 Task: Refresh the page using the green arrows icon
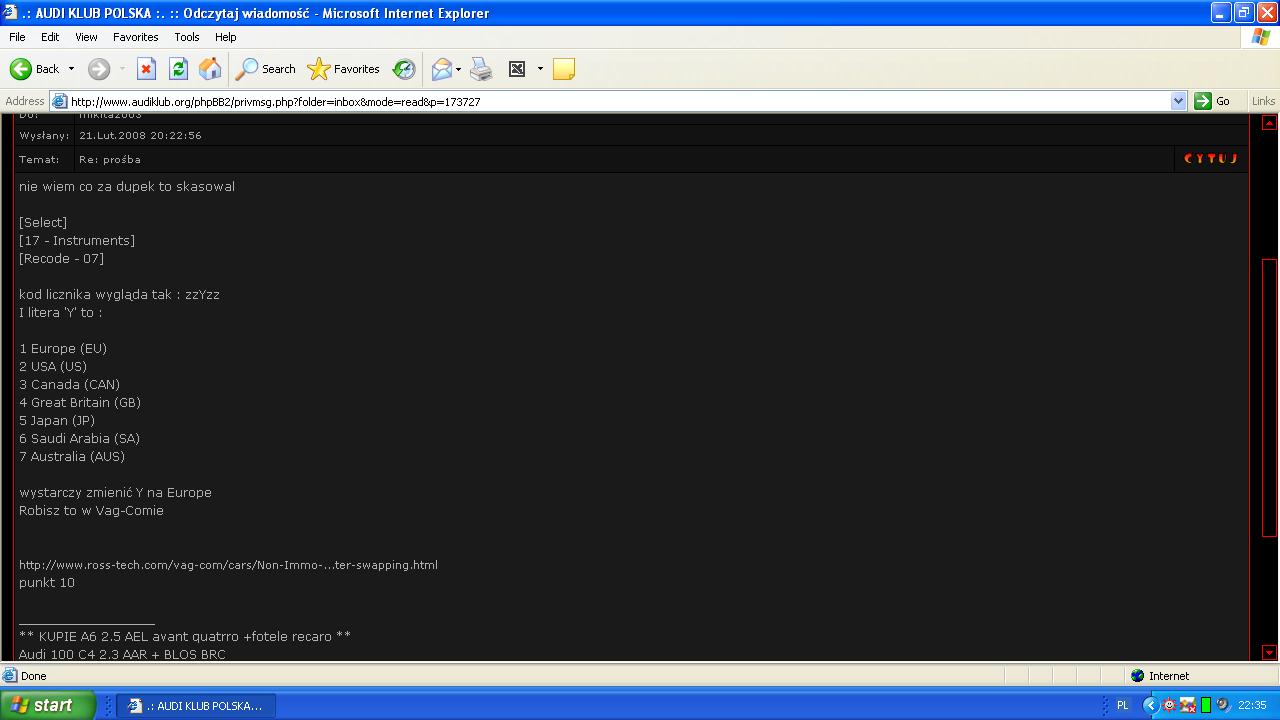178,69
